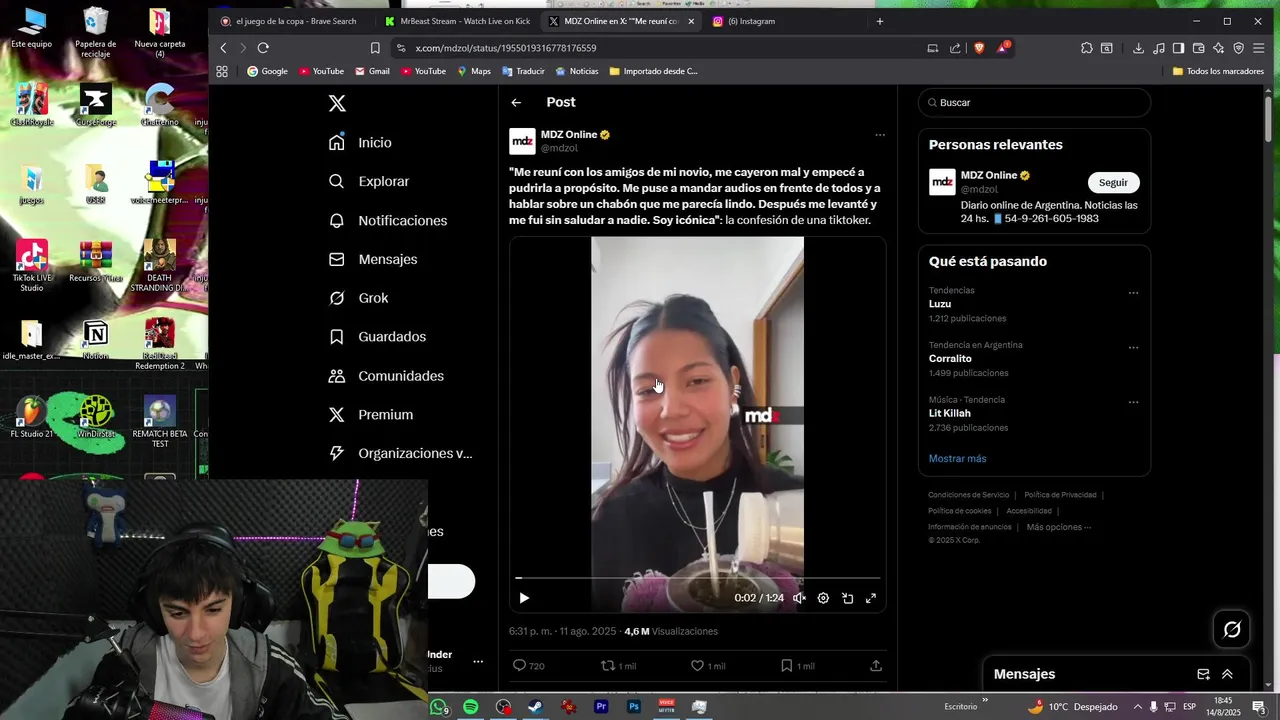This screenshot has width=1280, height=720.
Task: Reload the page
Action: pyautogui.click(x=263, y=48)
